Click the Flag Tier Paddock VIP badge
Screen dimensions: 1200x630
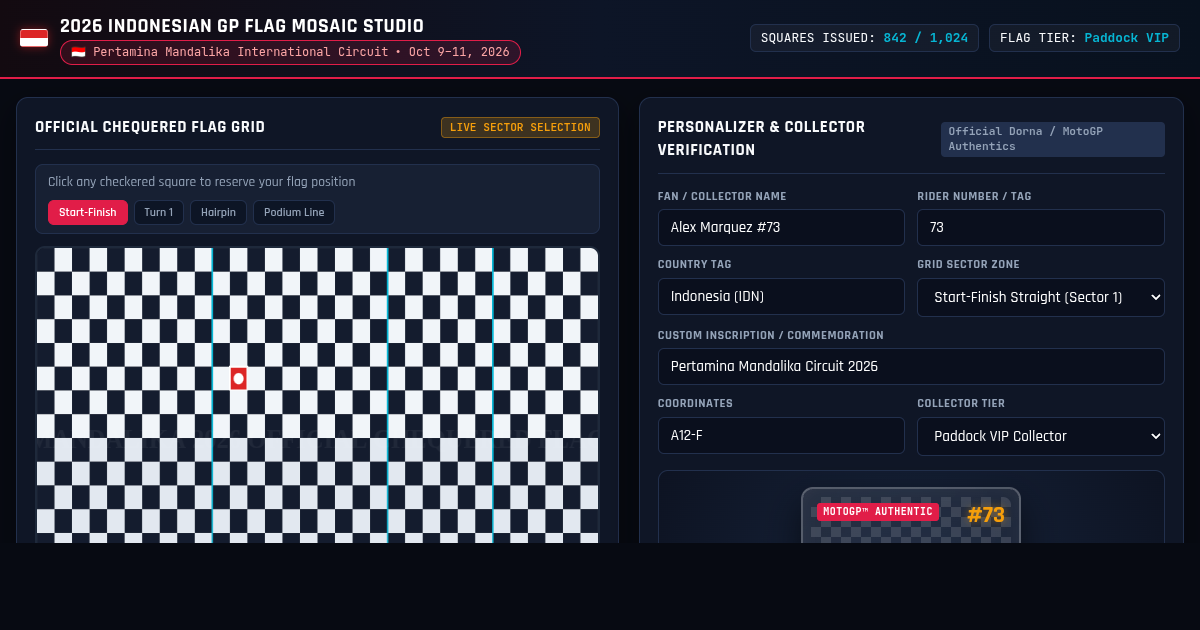(1084, 38)
